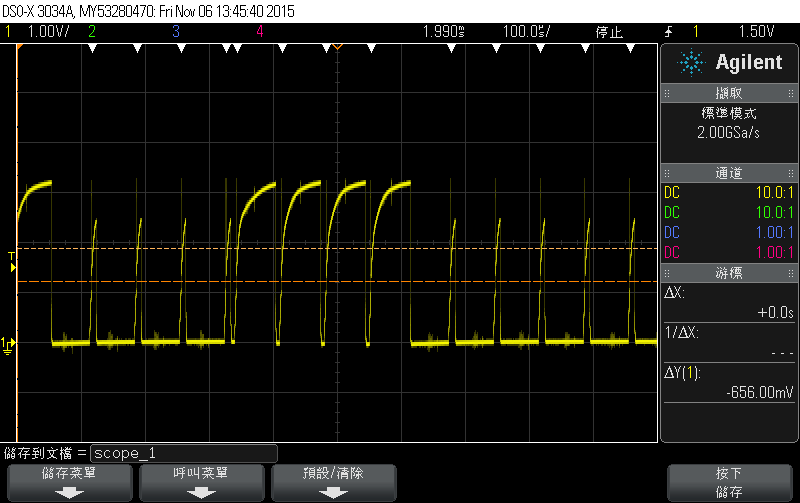This screenshot has width=800, height=503.
Task: Click the 2.00GSa/s sample rate text
Action: (x=729, y=133)
